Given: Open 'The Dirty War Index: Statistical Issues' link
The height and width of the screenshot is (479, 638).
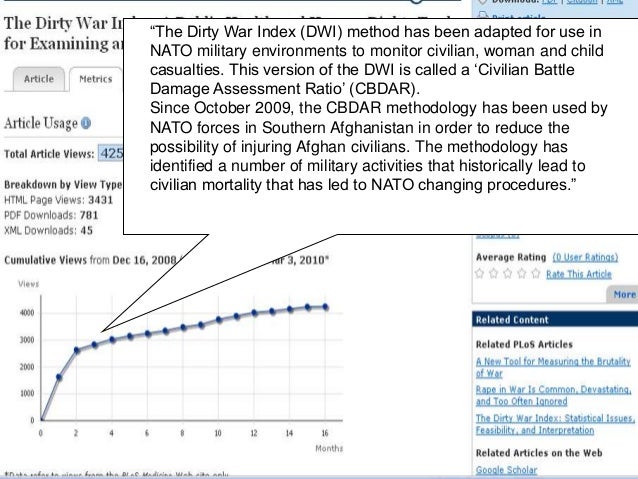Looking at the screenshot, I should point(555,424).
